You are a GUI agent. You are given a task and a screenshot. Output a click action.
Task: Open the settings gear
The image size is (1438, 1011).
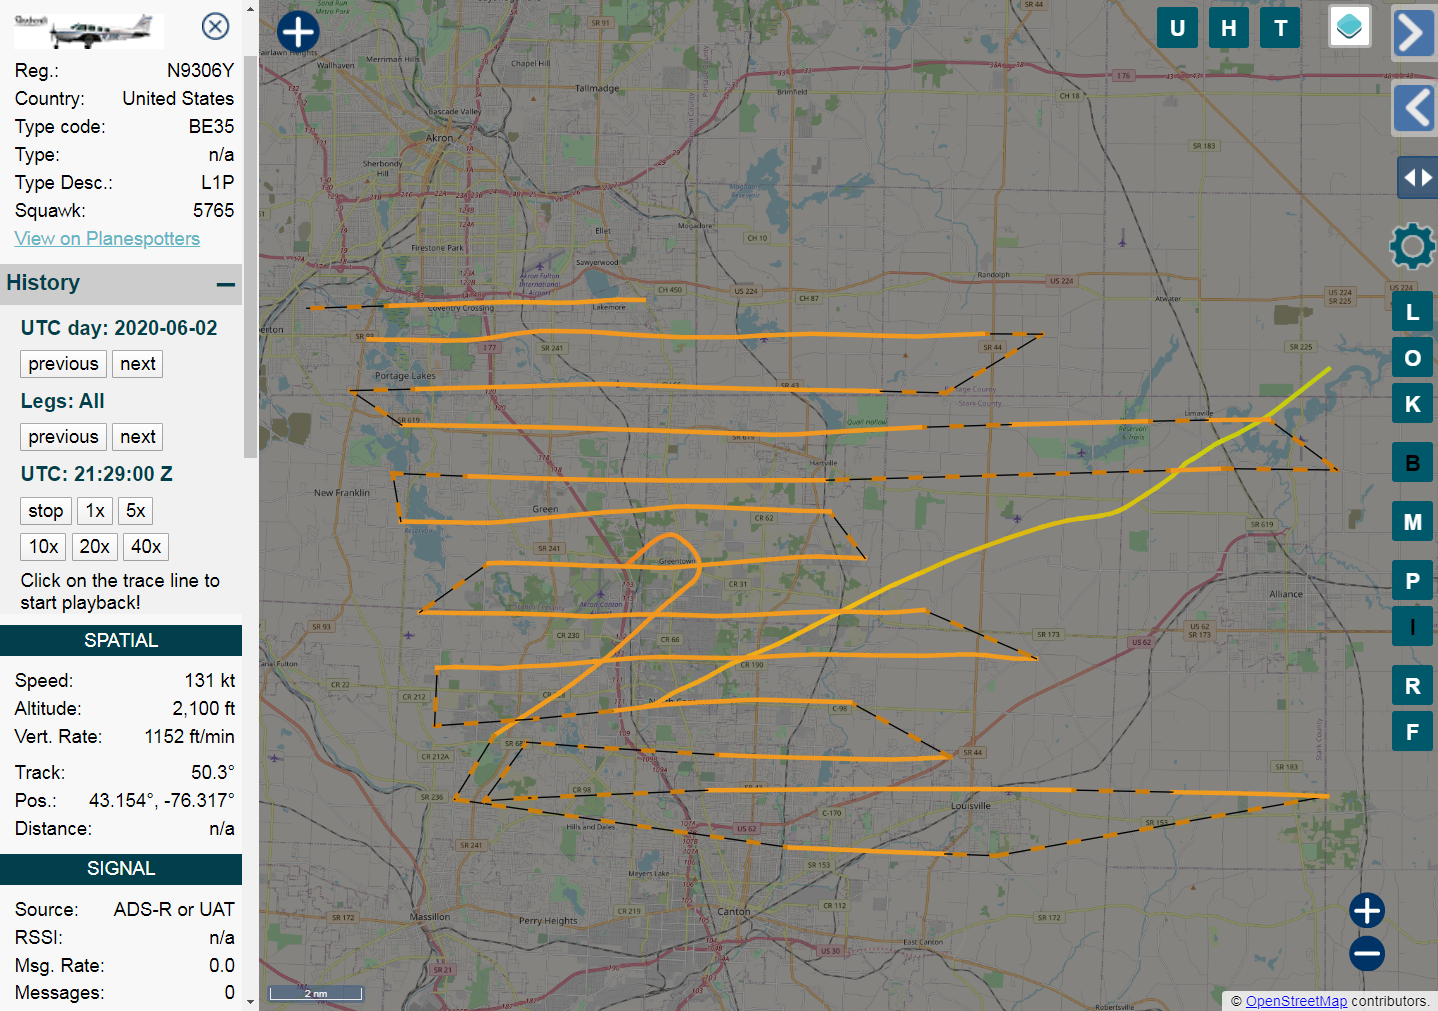click(x=1412, y=246)
